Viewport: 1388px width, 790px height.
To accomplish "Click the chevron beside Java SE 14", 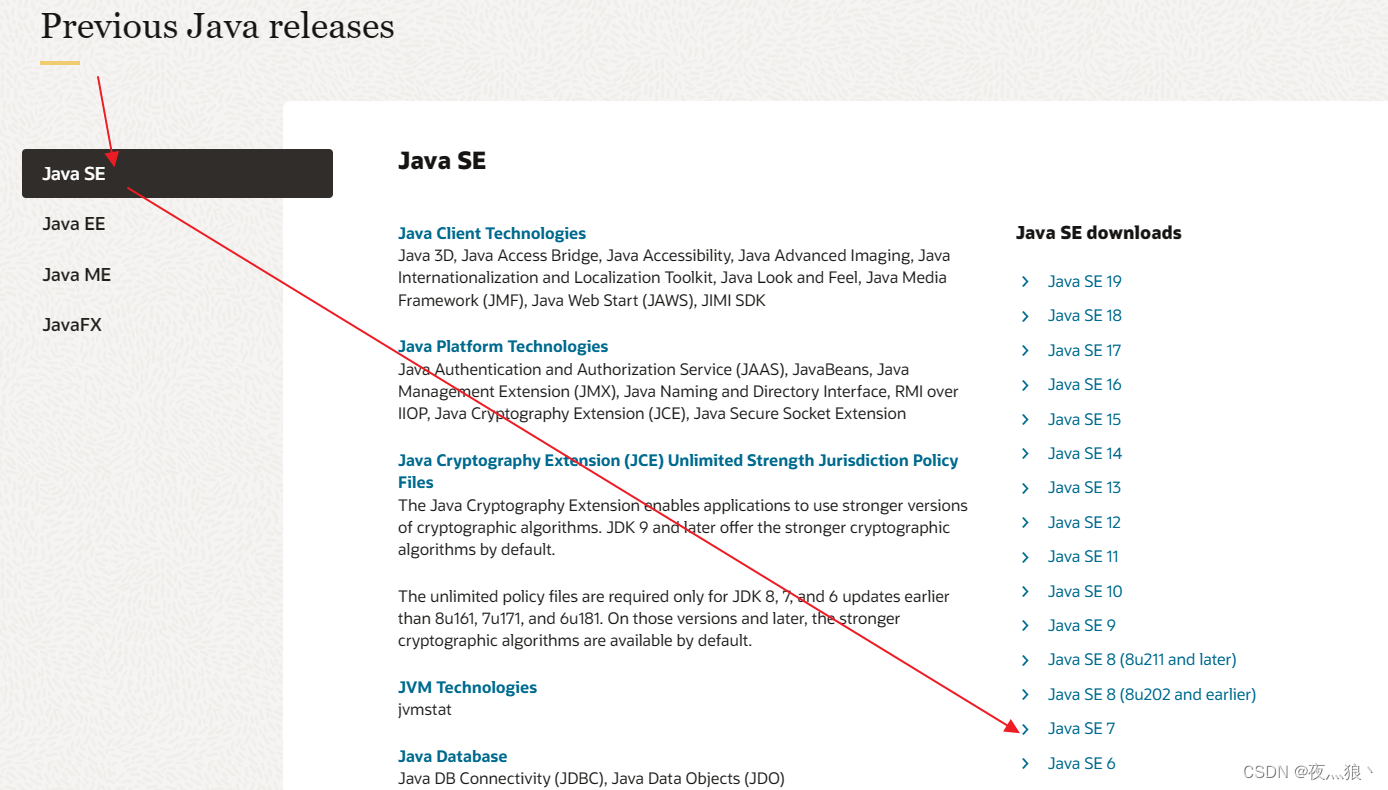I will [x=1025, y=453].
